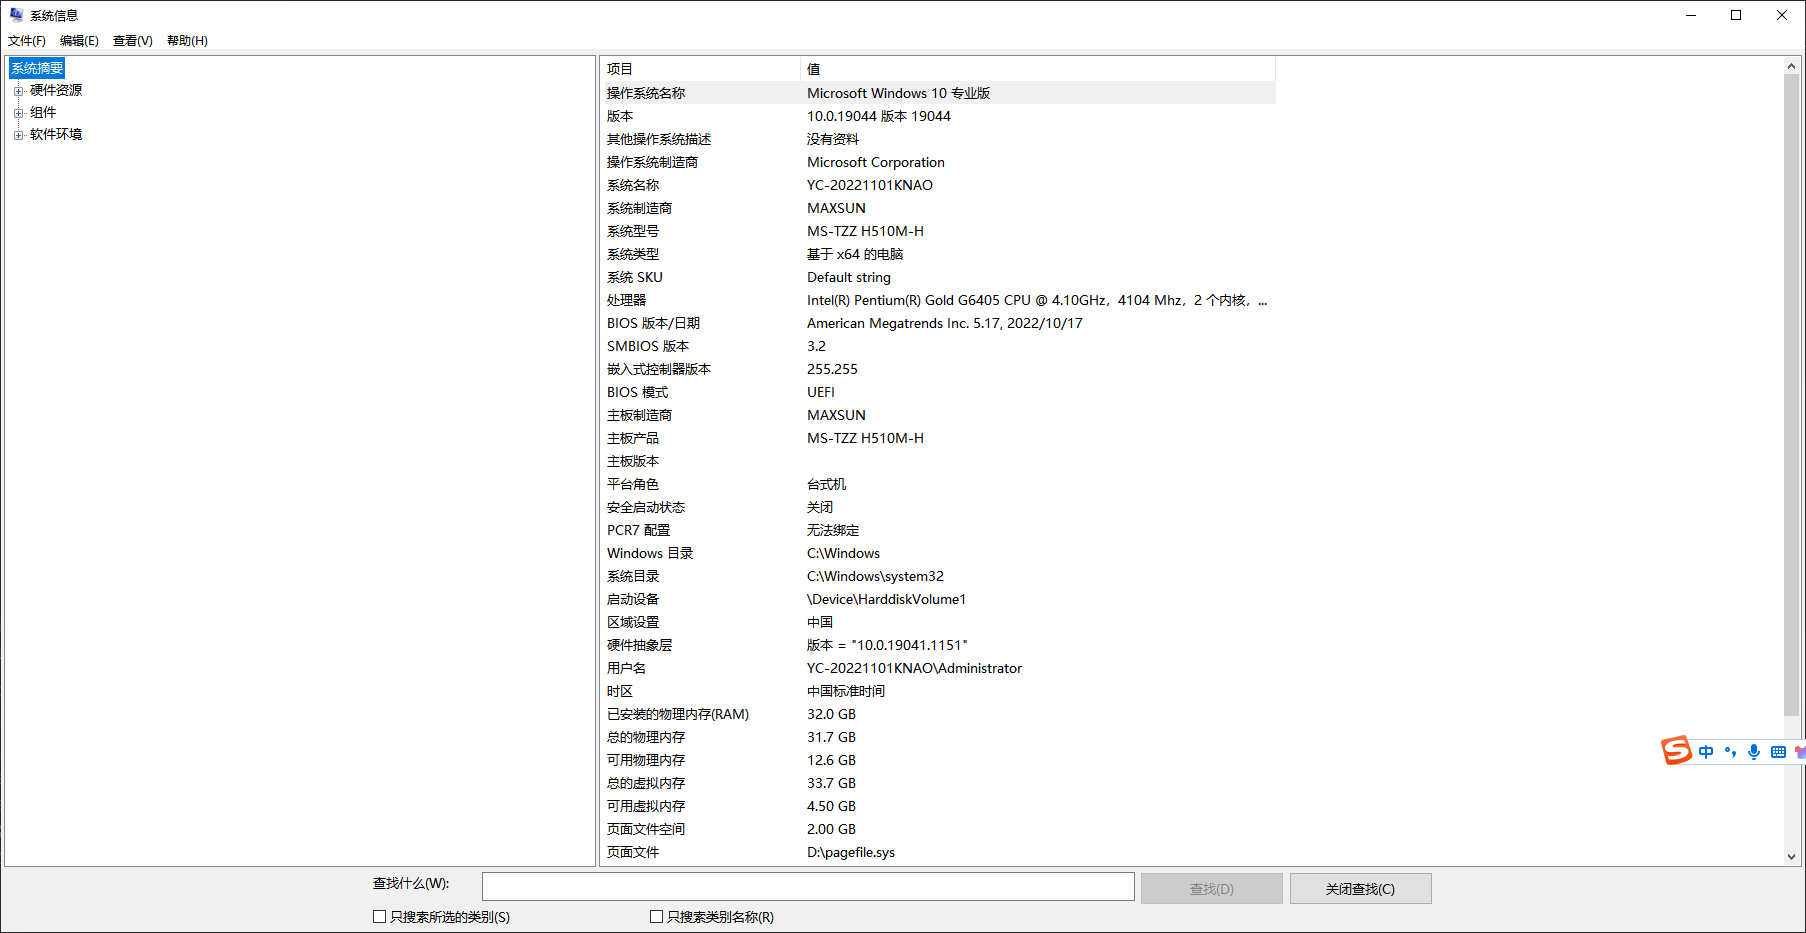Enable 只搜索类别名称 checkbox

[x=656, y=917]
